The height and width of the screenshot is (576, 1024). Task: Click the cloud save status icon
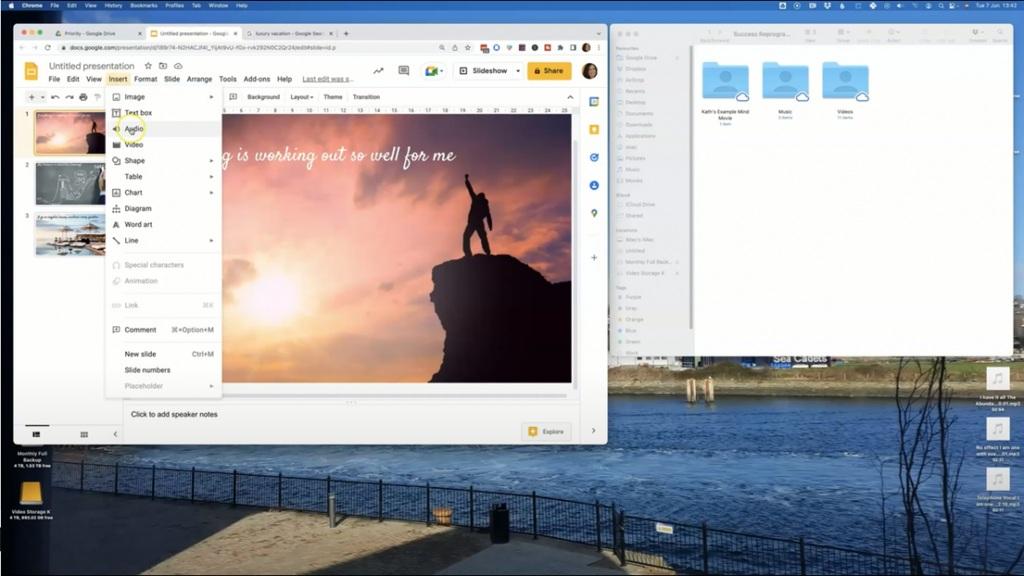pos(178,66)
